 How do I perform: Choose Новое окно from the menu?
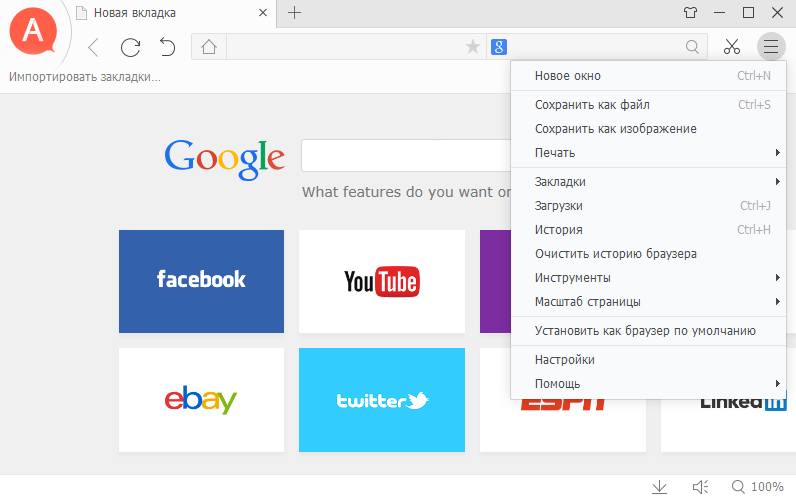[x=648, y=76]
